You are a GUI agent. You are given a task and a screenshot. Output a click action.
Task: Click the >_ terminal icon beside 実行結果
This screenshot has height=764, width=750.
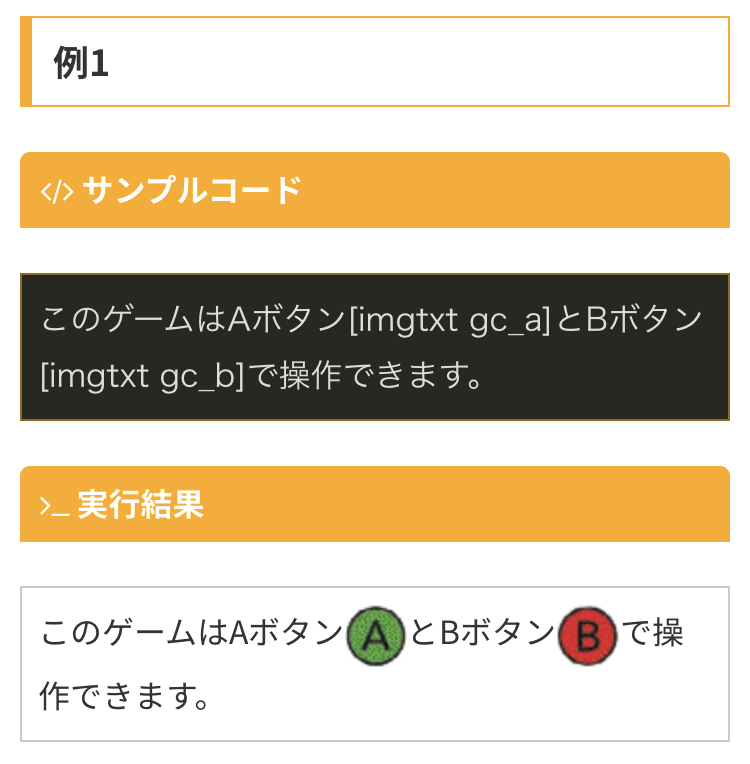pyautogui.click(x=55, y=506)
